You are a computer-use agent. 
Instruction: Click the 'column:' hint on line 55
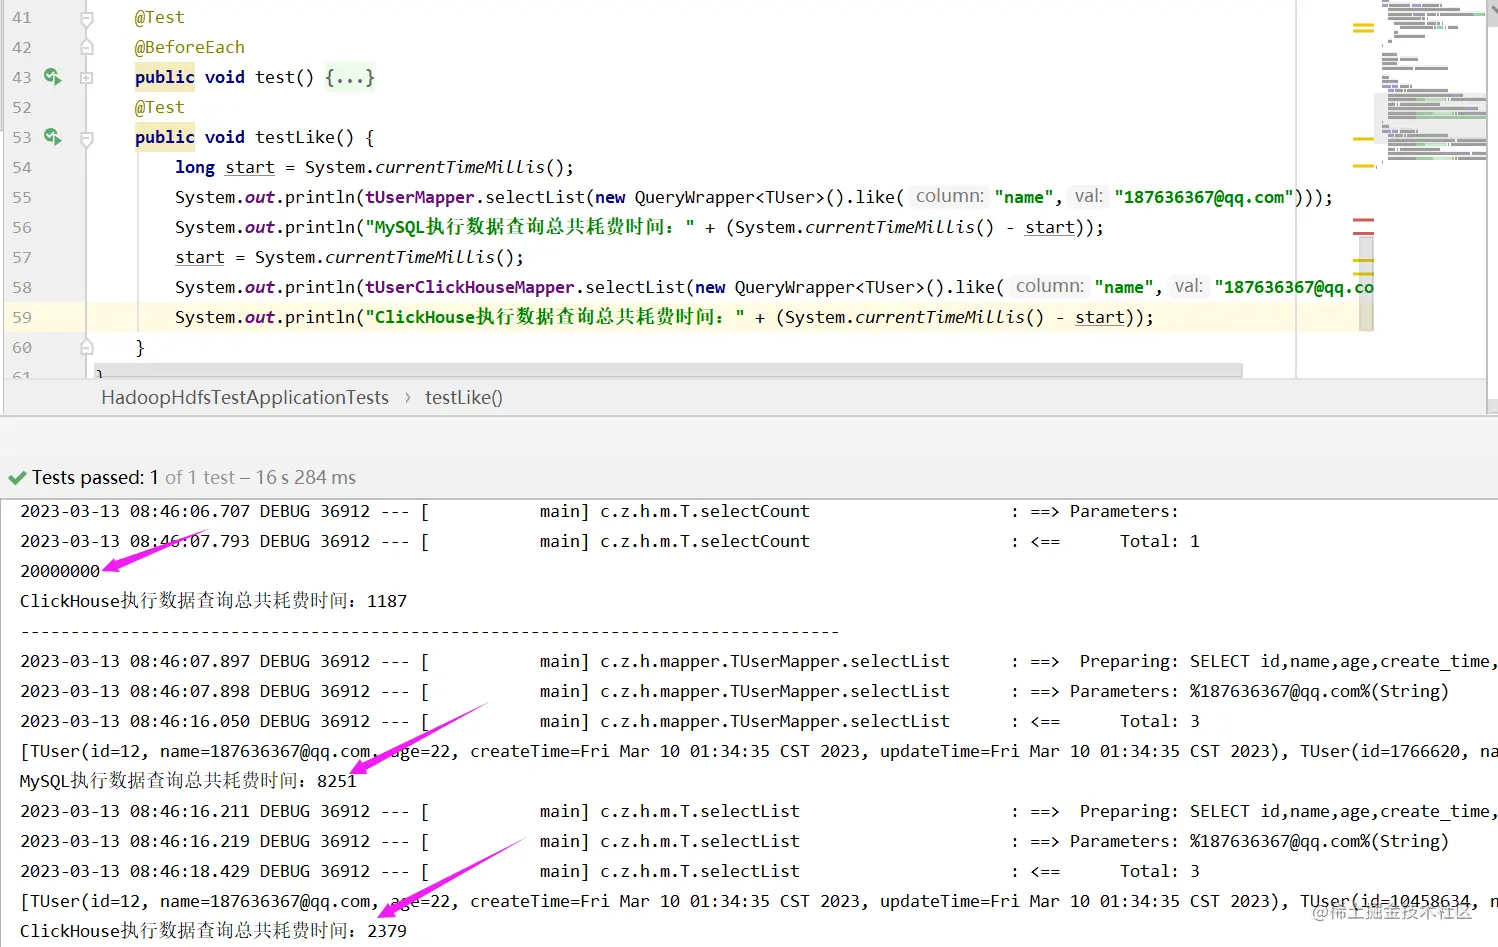[x=949, y=196]
